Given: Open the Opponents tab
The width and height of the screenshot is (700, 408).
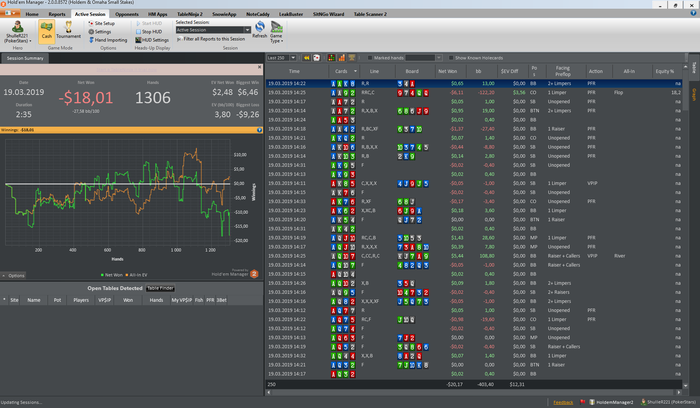Looking at the screenshot, I should [127, 15].
